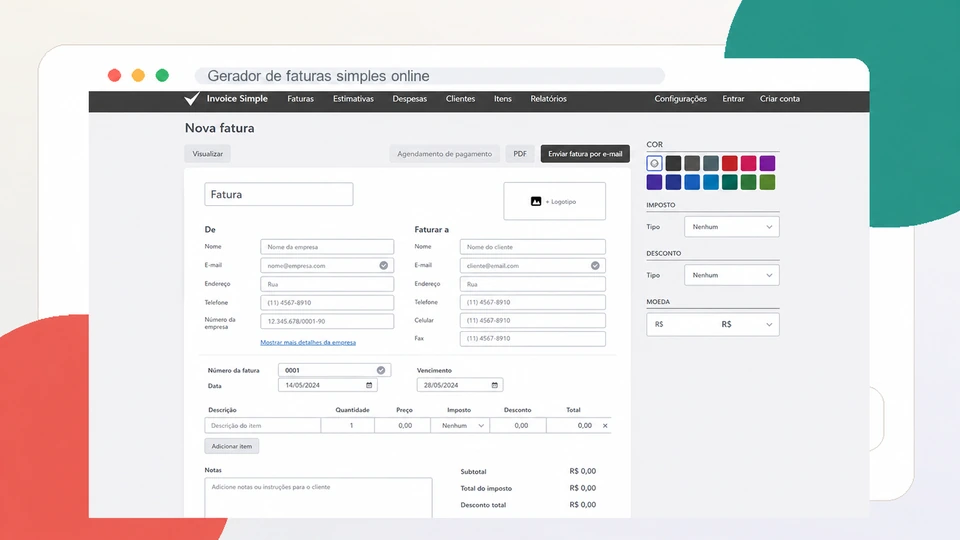This screenshot has width=960, height=540.
Task: Open the Desconto Tipo dropdown
Action: click(x=732, y=275)
